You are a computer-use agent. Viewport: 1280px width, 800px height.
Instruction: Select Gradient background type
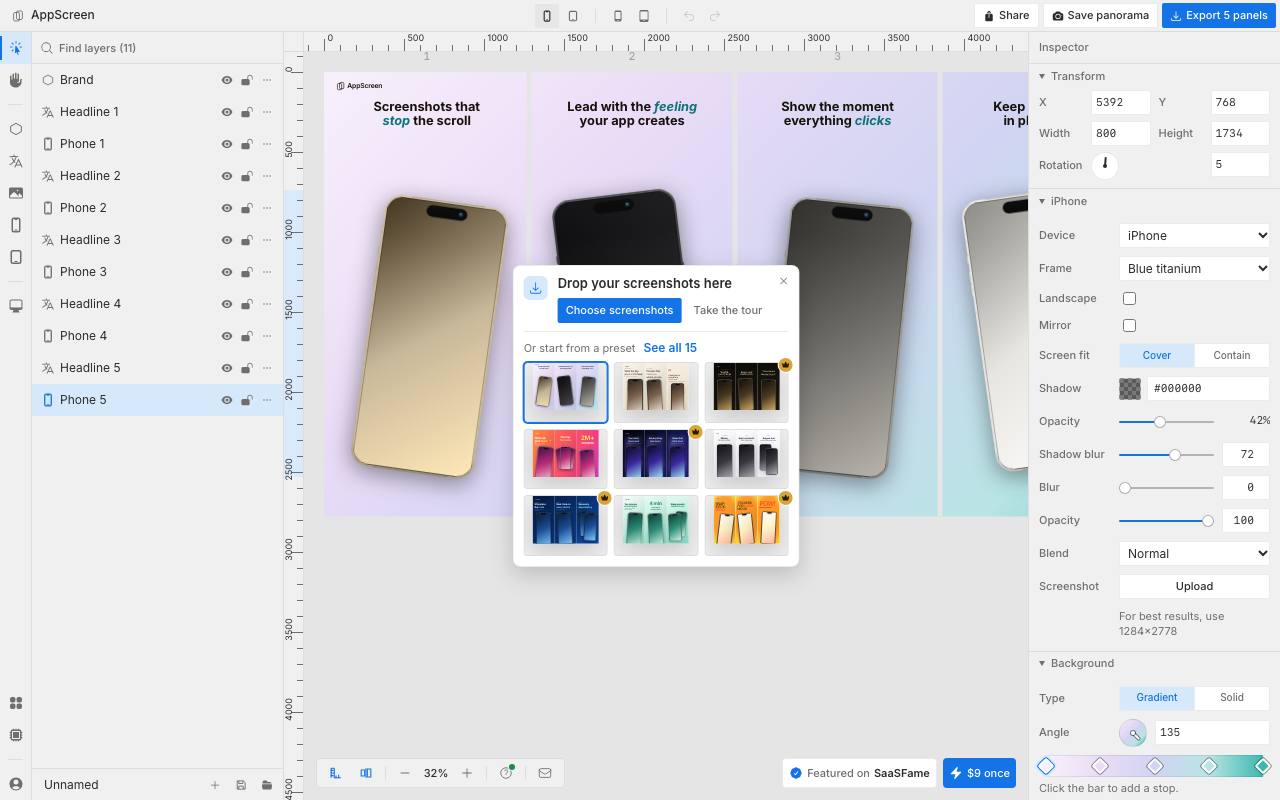coord(1157,697)
